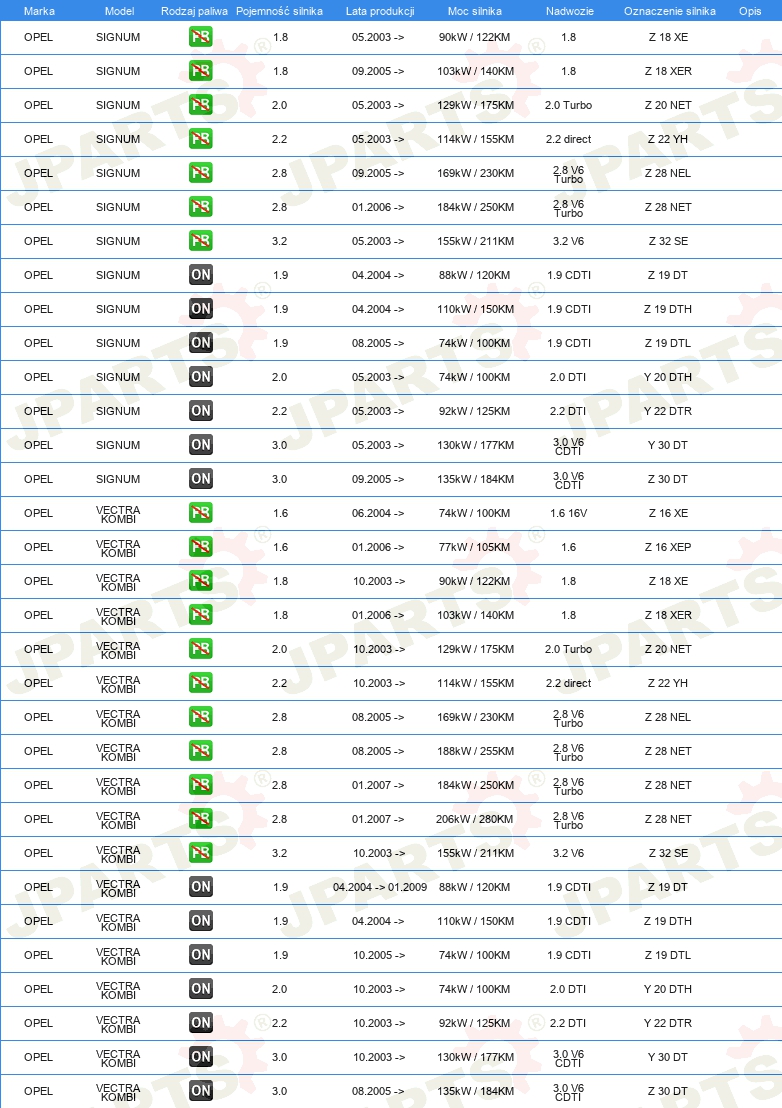Click '2.0 Turbo' body cell in SIGNUM row

569,105
